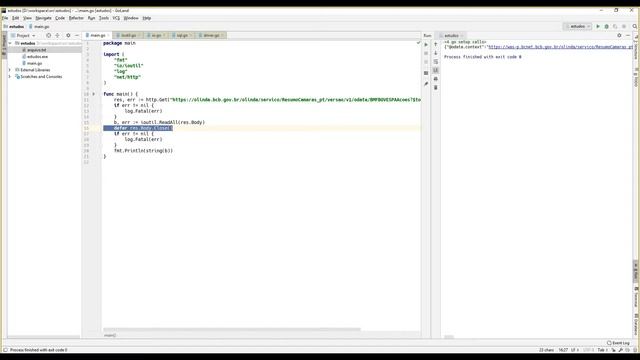Image resolution: width=640 pixels, height=360 pixels.
Task: Open the estudos run configuration dropdown
Action: pos(578,26)
